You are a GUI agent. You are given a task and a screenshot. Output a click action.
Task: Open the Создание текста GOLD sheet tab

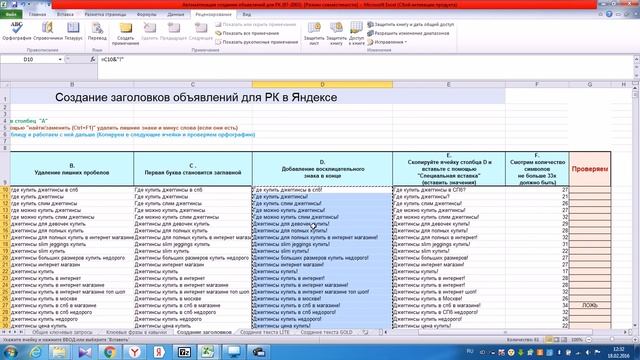326,332
